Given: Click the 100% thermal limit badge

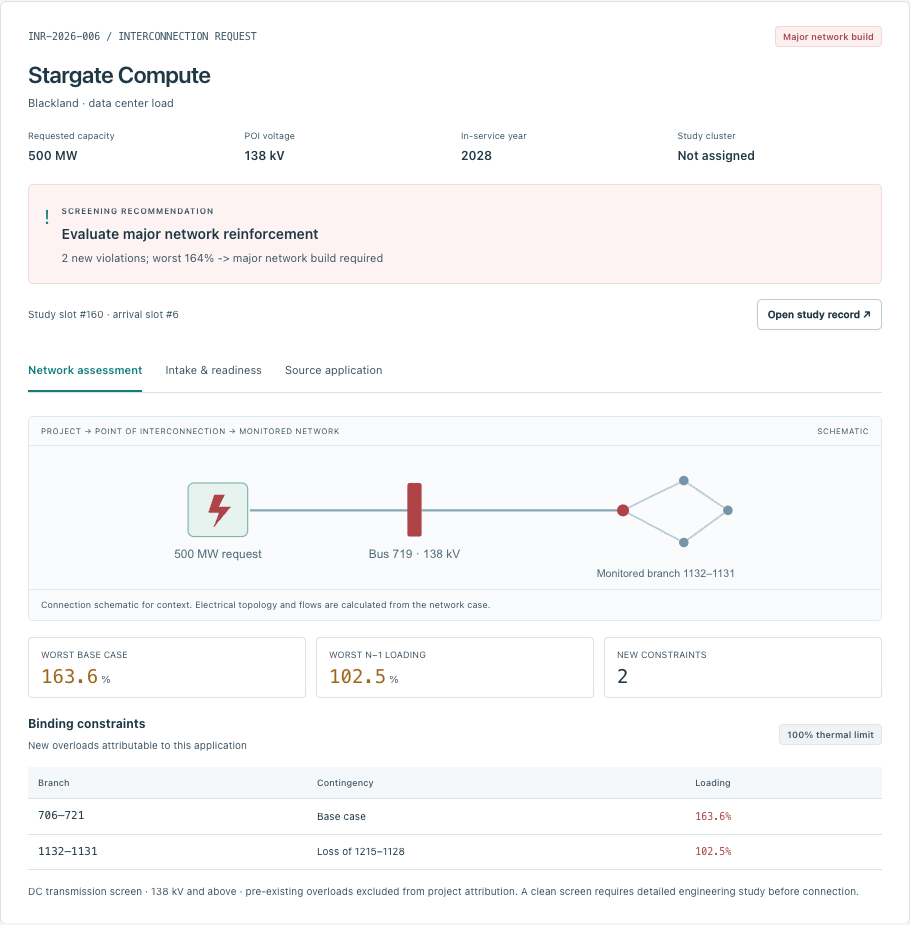Looking at the screenshot, I should click(x=830, y=734).
